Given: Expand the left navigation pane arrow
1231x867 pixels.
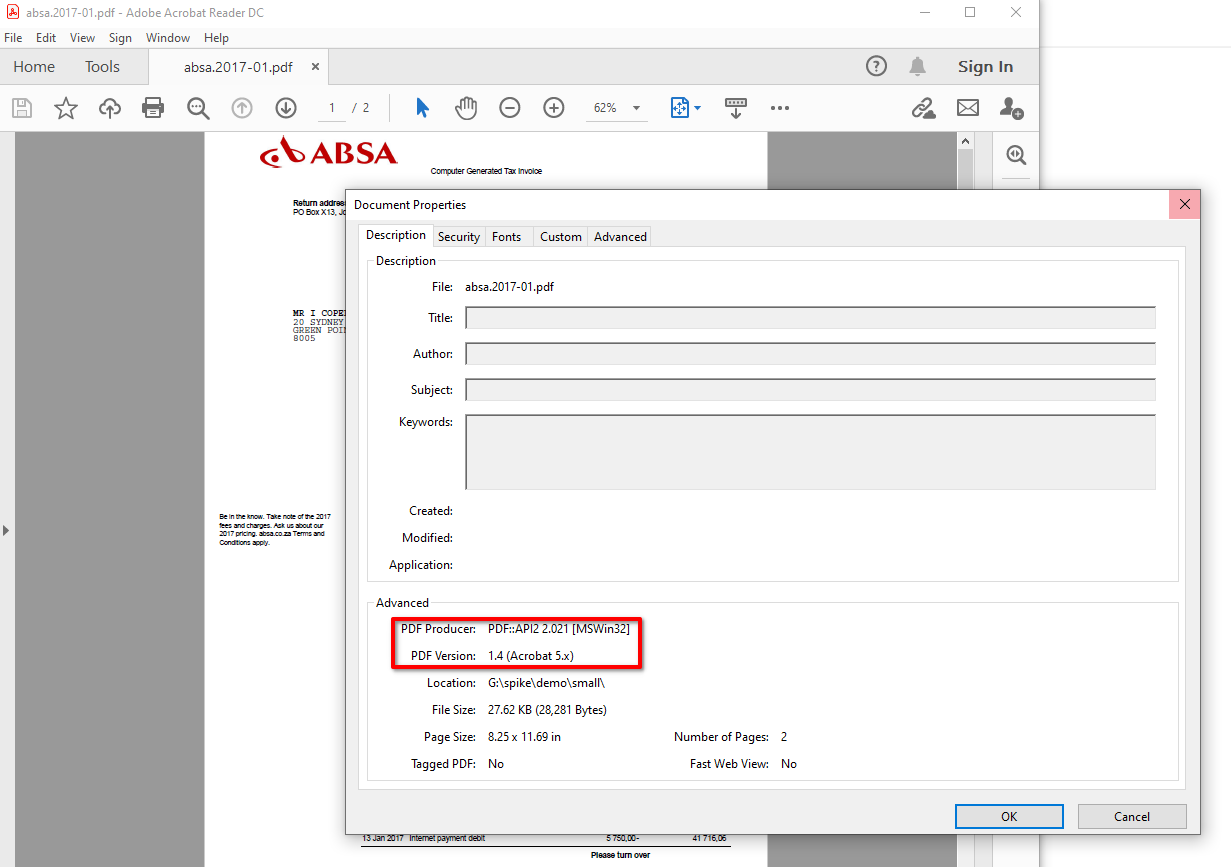Looking at the screenshot, I should point(6,530).
